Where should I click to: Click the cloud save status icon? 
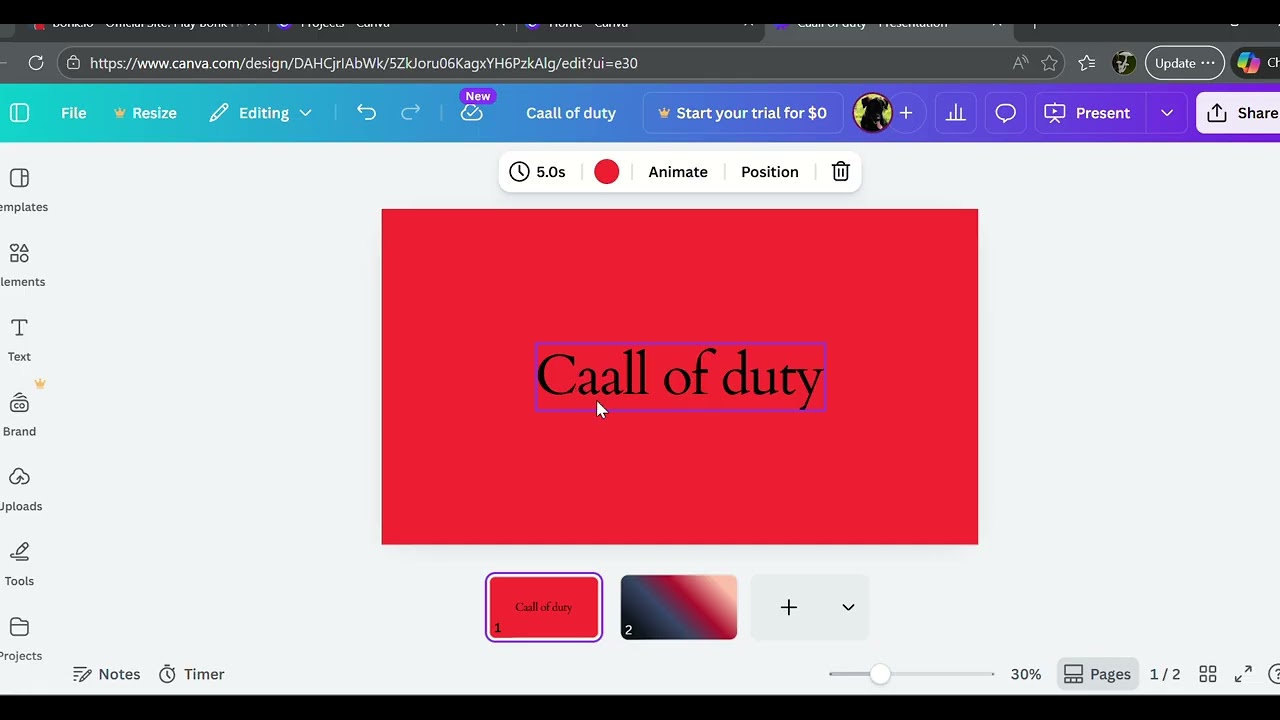472,113
